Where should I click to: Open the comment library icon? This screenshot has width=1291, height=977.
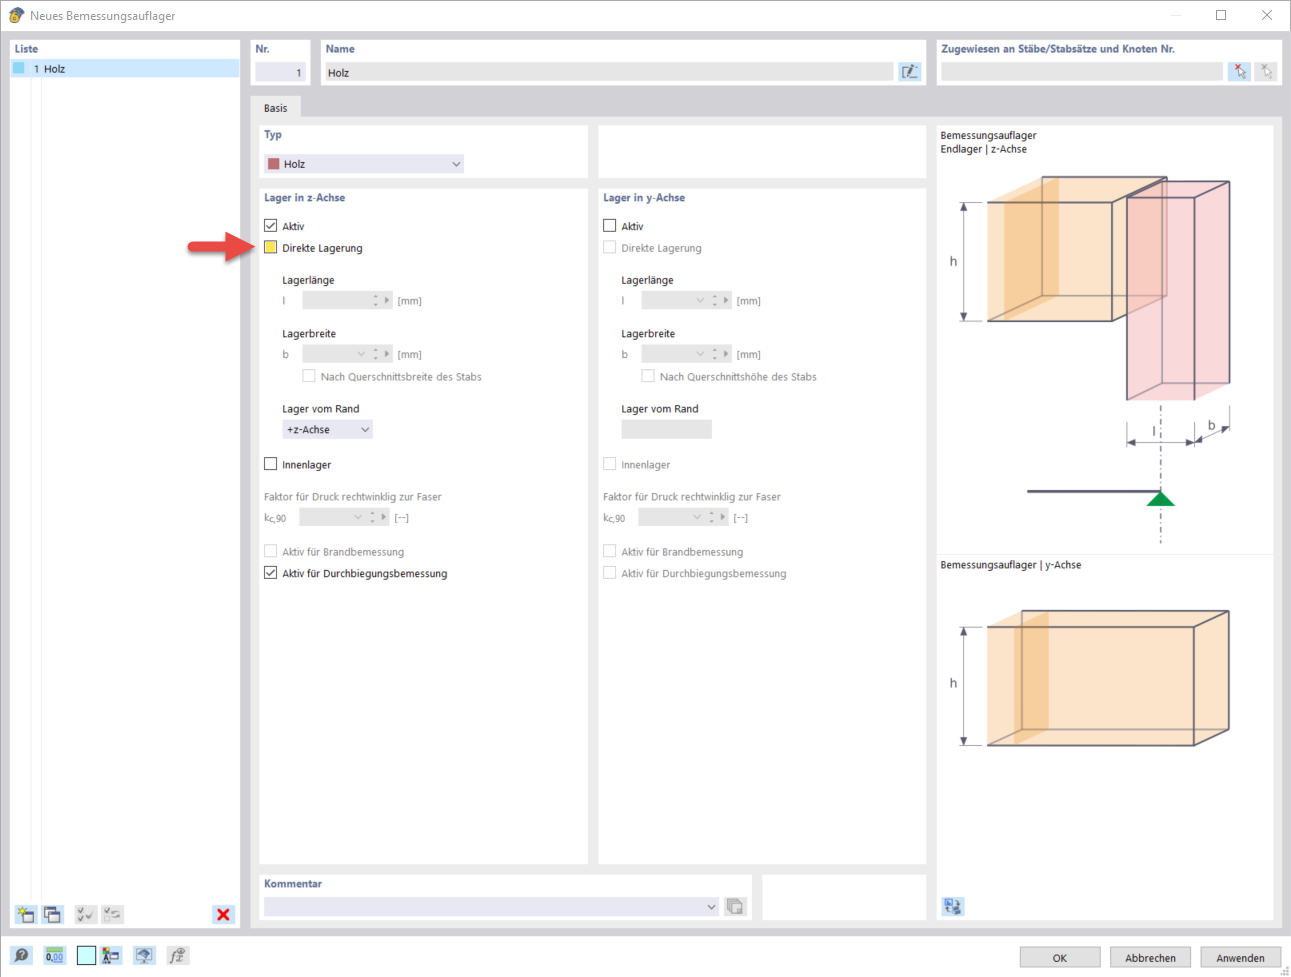coord(735,907)
